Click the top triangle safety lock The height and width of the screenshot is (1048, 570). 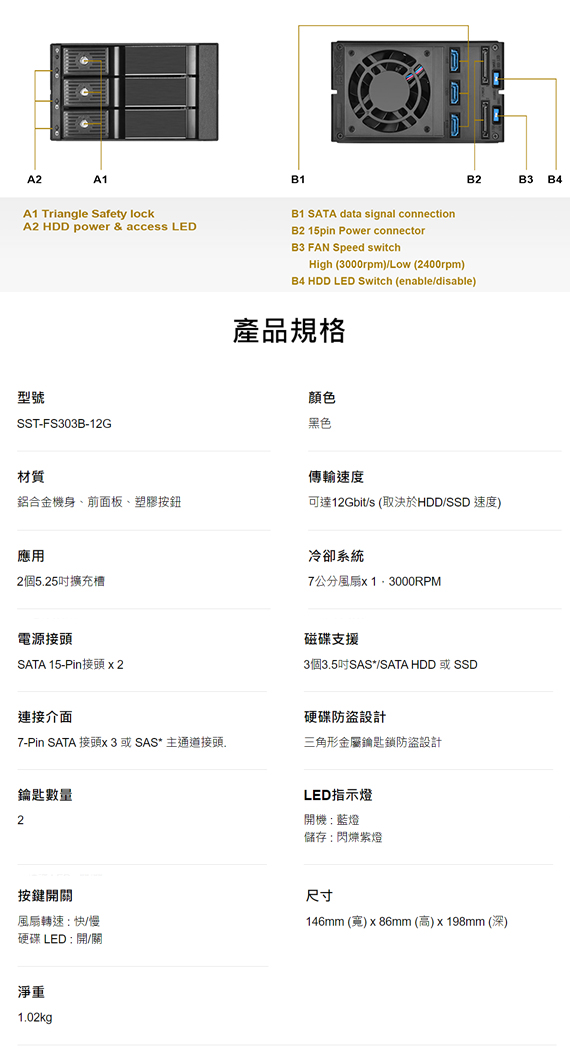(84, 61)
